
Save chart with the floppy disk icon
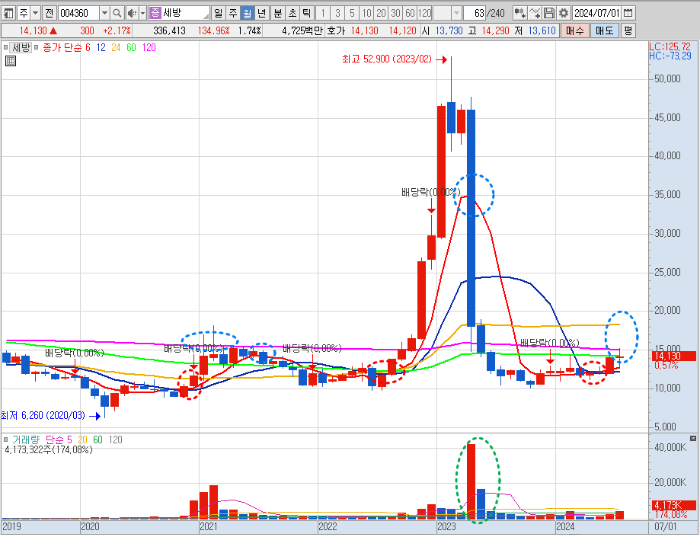click(549, 13)
